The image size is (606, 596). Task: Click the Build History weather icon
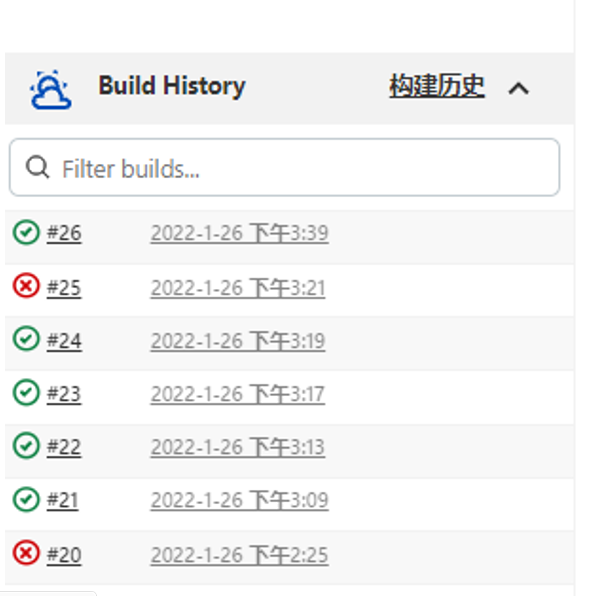point(51,88)
